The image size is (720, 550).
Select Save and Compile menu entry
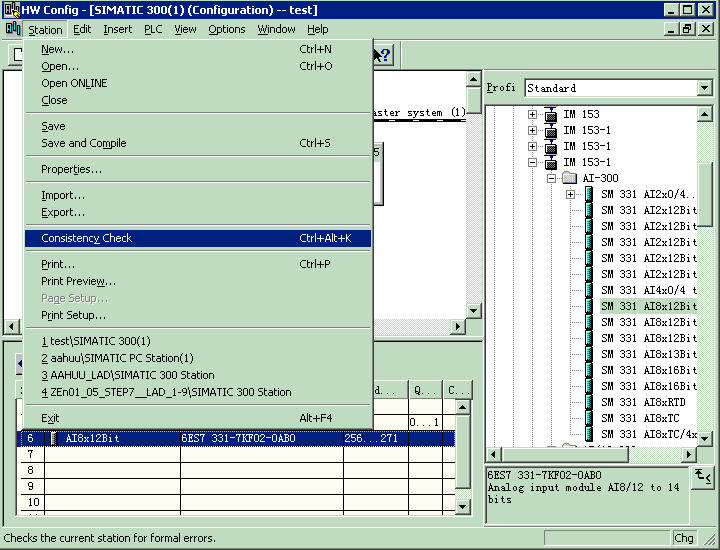click(84, 143)
